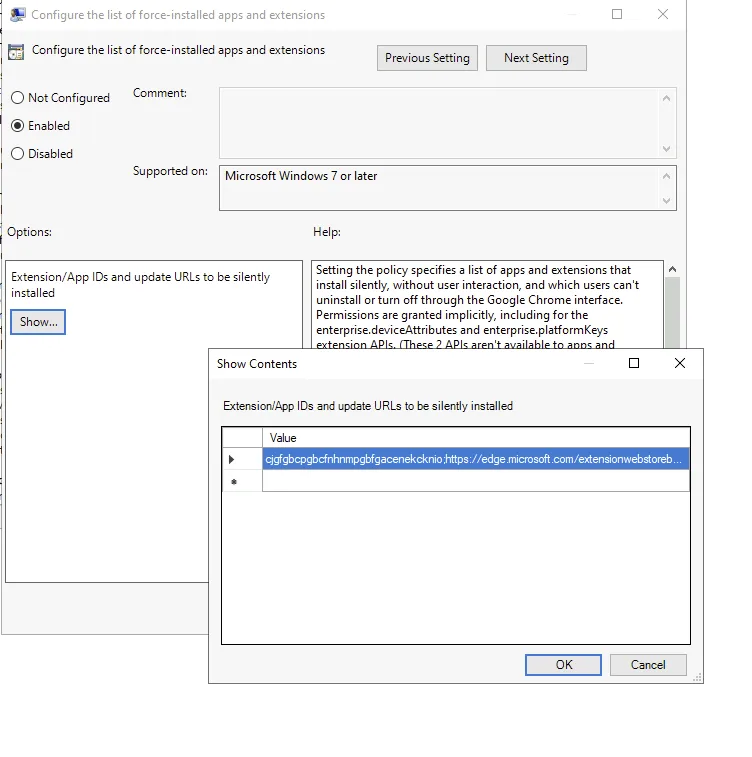
Task: Open the Show... extension list button
Action: [38, 322]
